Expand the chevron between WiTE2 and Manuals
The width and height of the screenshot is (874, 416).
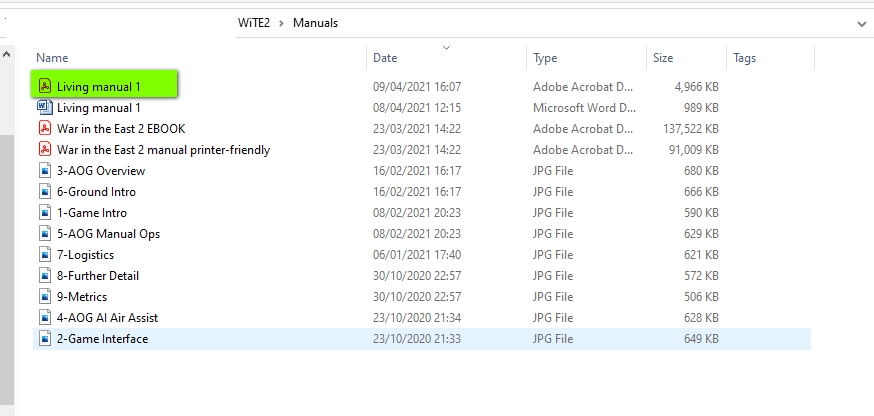[x=281, y=23]
